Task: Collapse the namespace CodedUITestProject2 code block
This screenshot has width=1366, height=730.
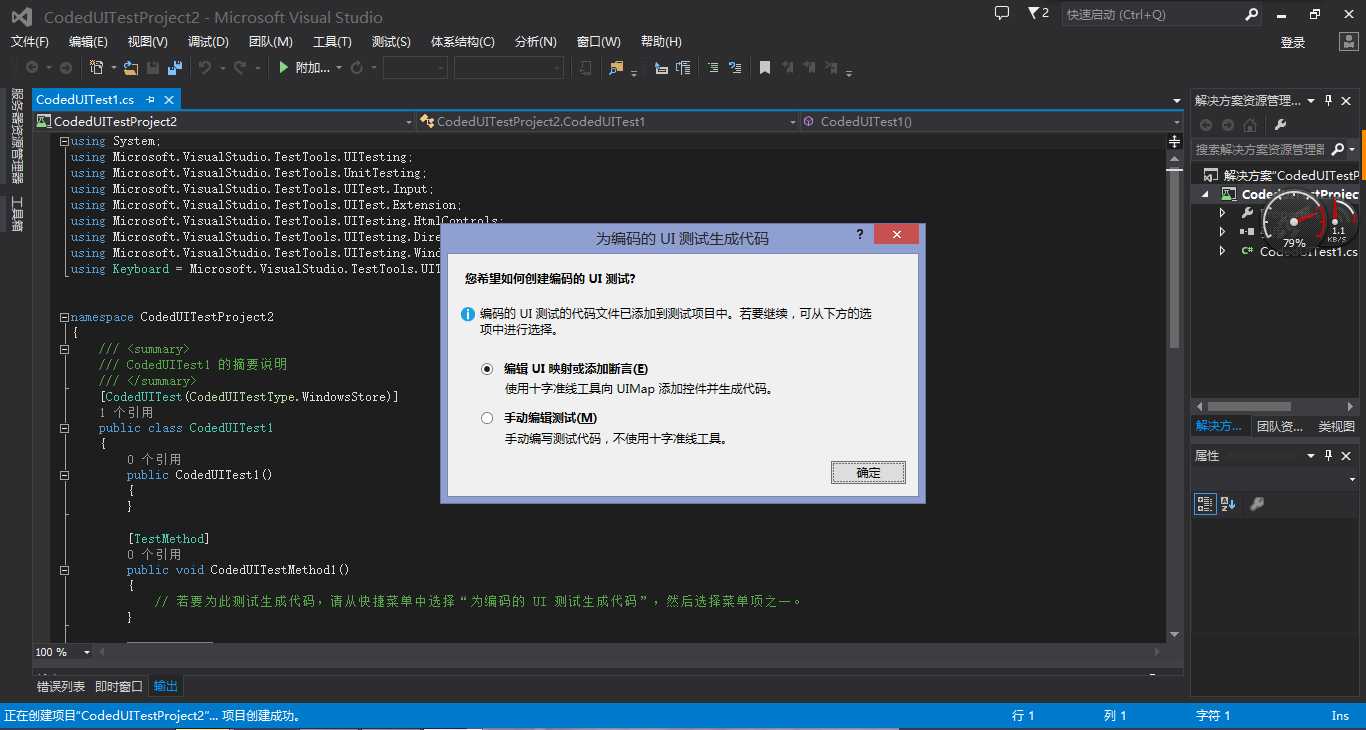Action: [x=64, y=317]
